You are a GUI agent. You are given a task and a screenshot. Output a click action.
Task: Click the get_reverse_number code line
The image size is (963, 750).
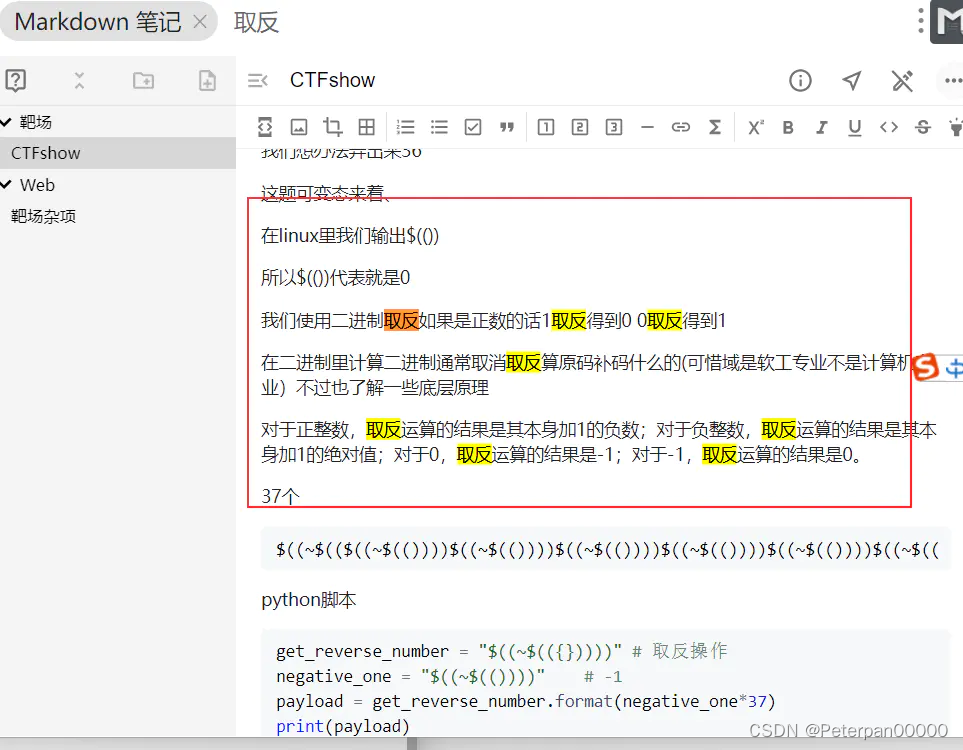(501, 651)
